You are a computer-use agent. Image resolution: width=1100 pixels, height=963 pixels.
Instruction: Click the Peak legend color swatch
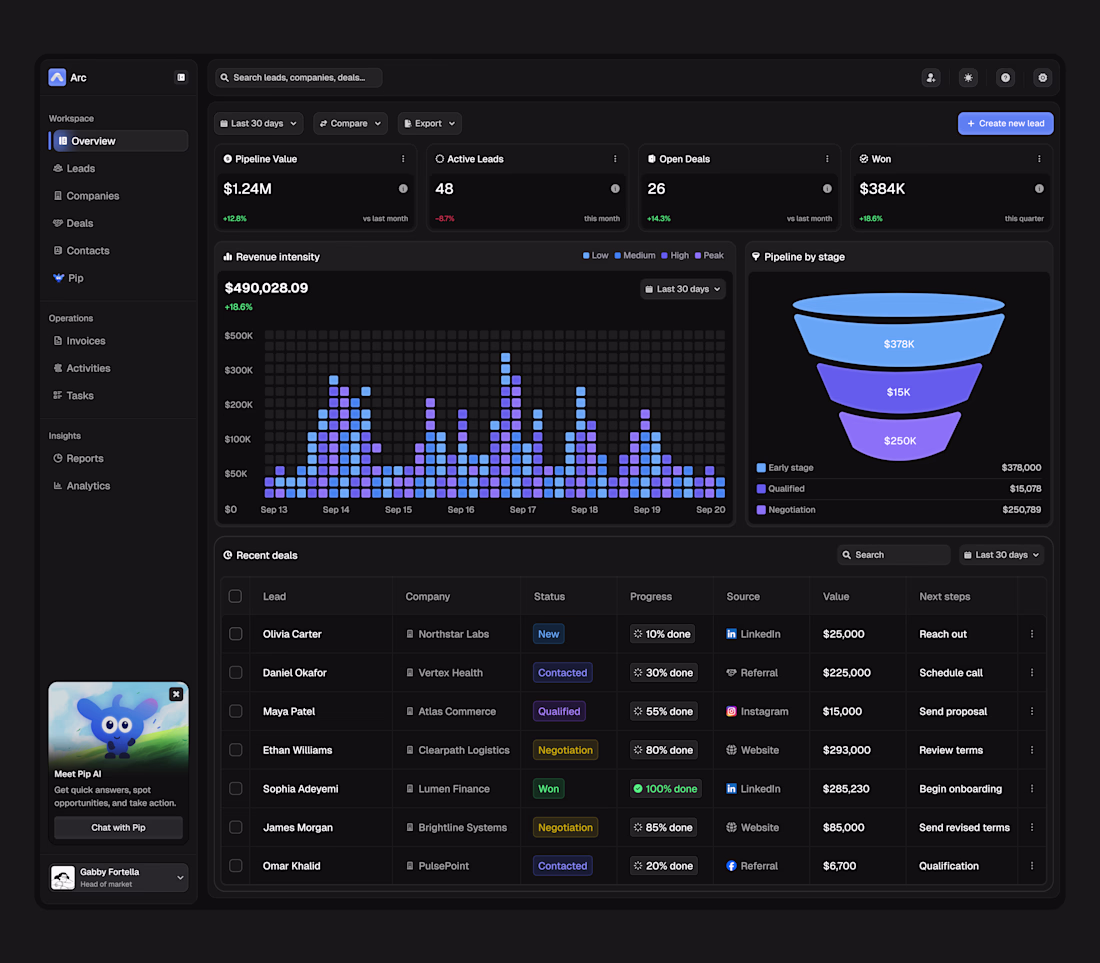tap(698, 255)
